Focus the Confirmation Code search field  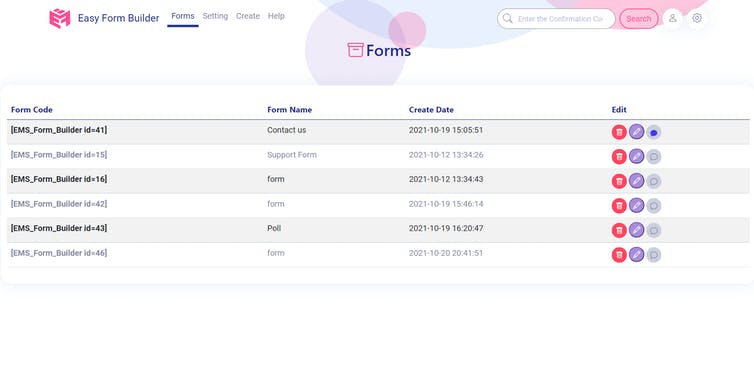pos(556,19)
